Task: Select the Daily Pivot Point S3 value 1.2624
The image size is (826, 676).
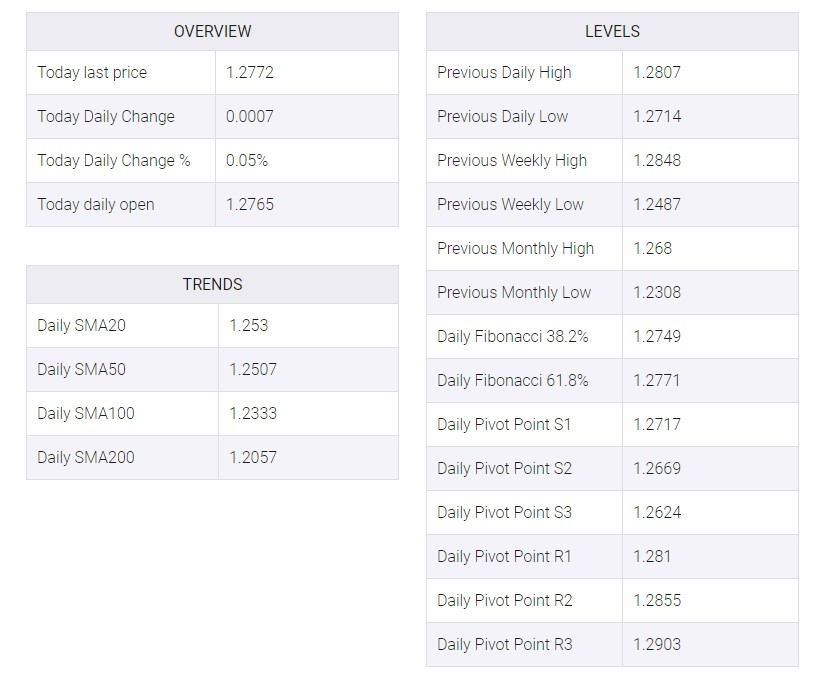Action: click(657, 512)
